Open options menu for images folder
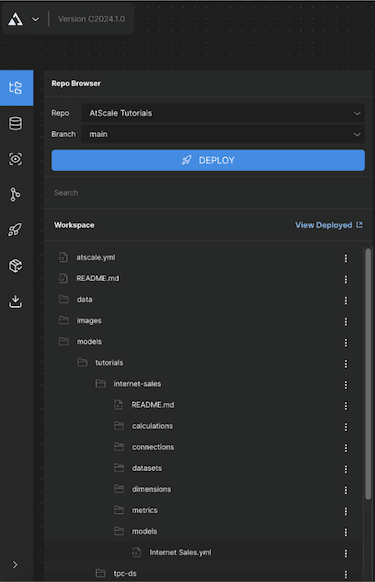Screen dimensions: 375x582 click(346, 321)
